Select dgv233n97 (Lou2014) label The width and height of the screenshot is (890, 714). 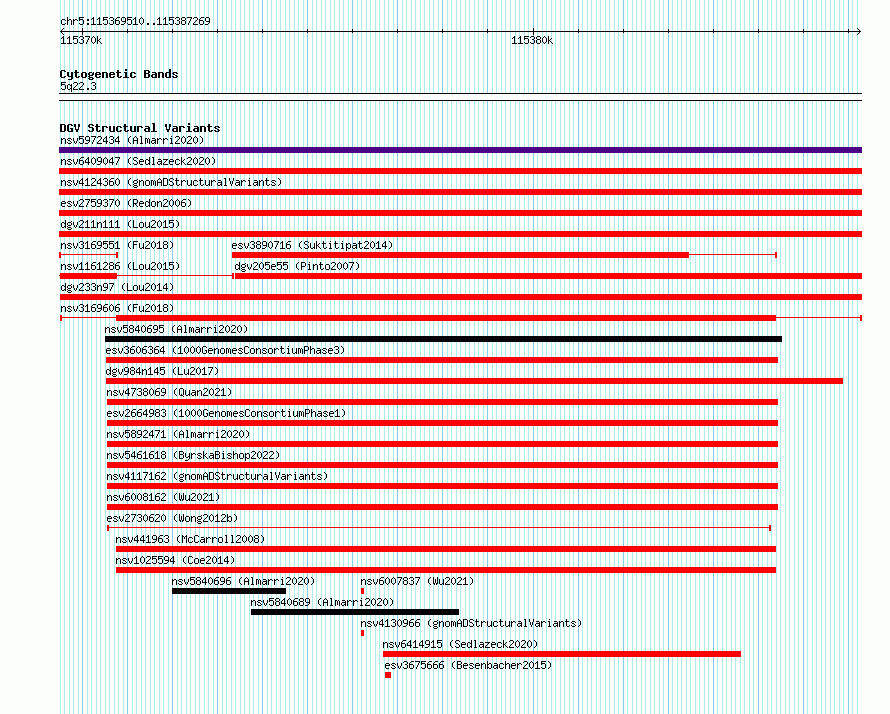pyautogui.click(x=117, y=287)
